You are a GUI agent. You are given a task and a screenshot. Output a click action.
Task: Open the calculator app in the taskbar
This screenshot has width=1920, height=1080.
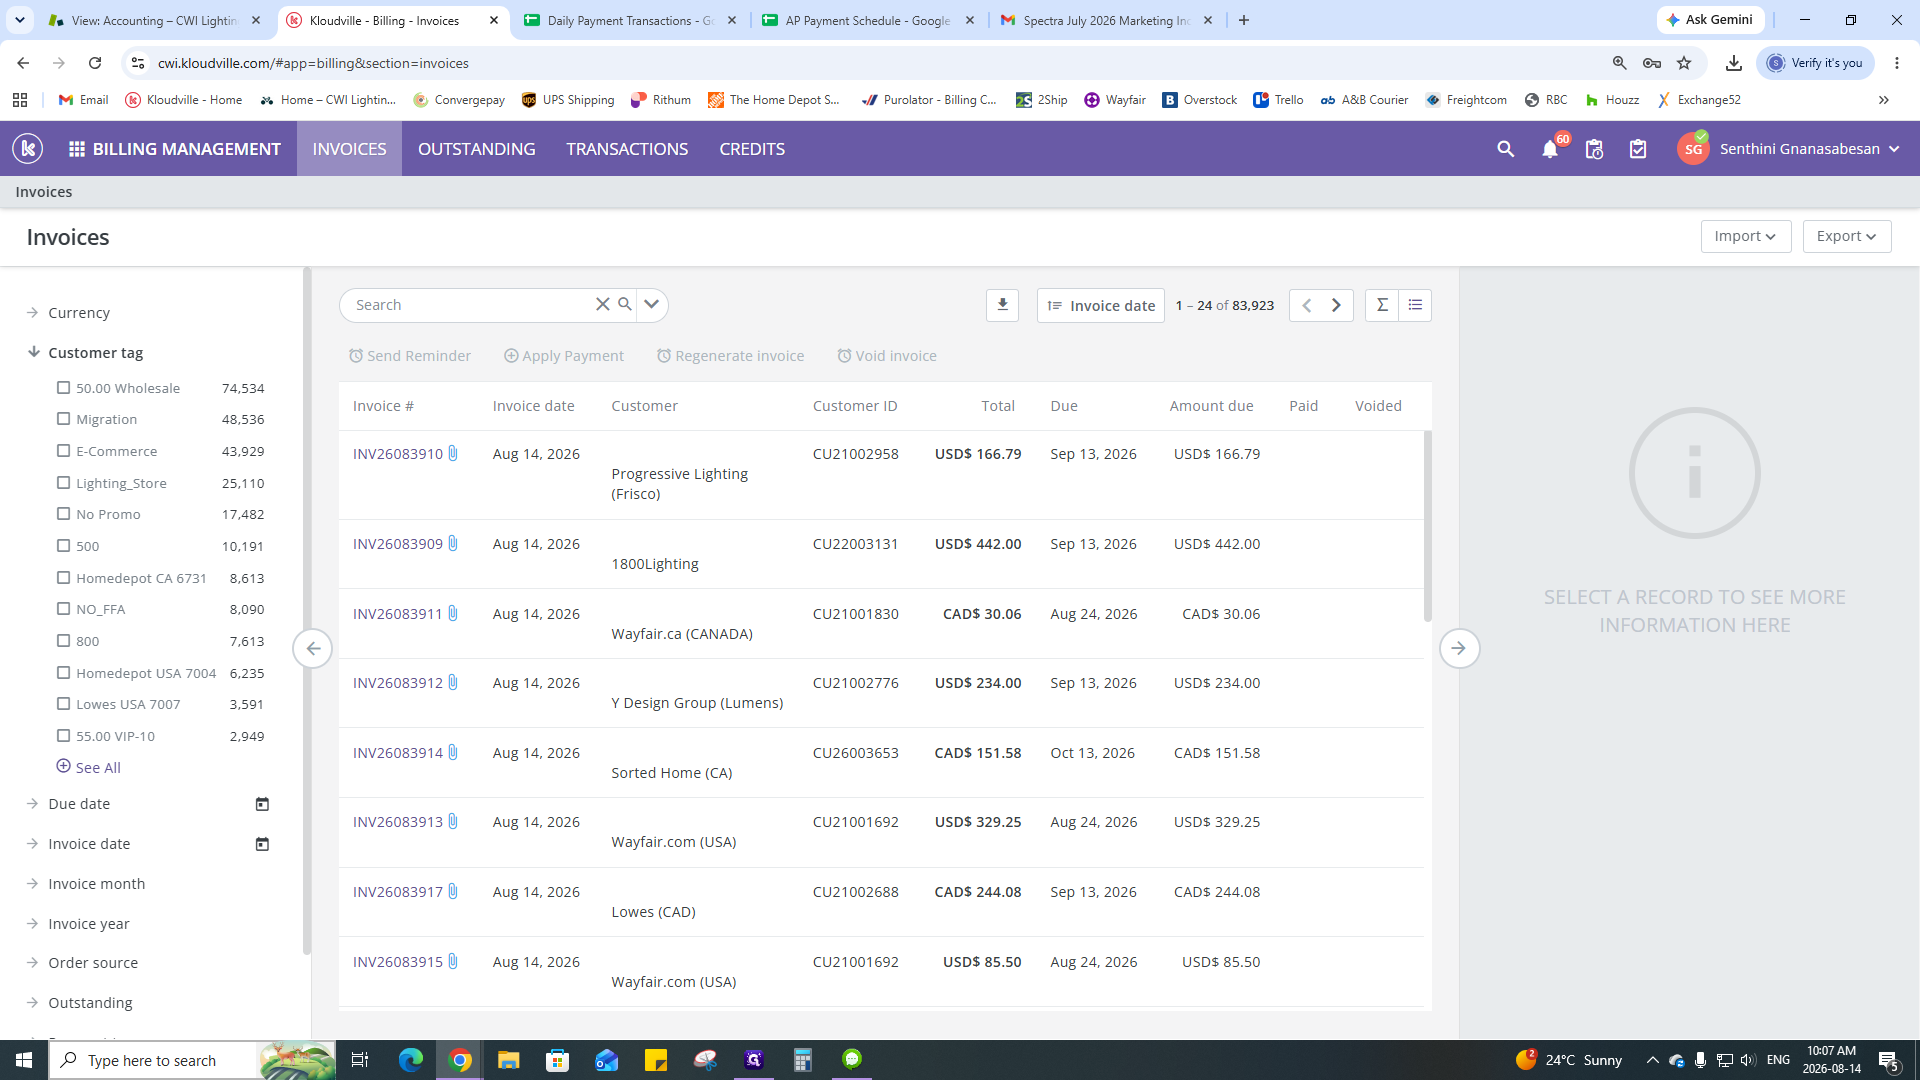click(x=802, y=1060)
